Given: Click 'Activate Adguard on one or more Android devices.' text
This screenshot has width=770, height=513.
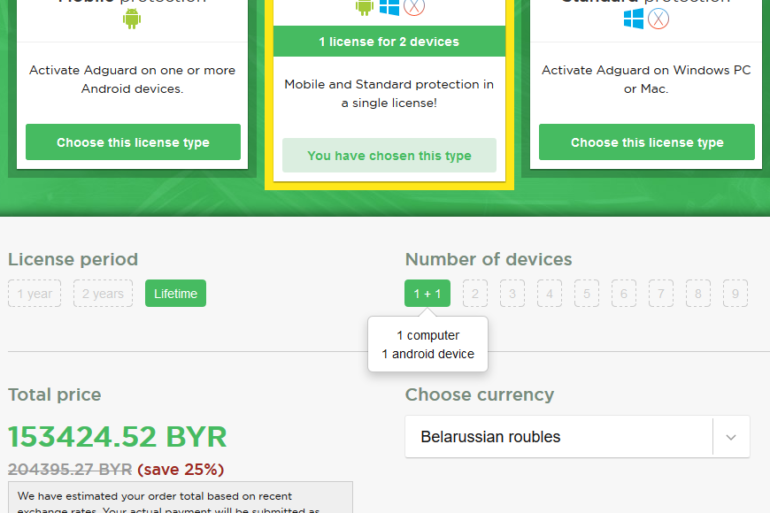Looking at the screenshot, I should pyautogui.click(x=132, y=79).
